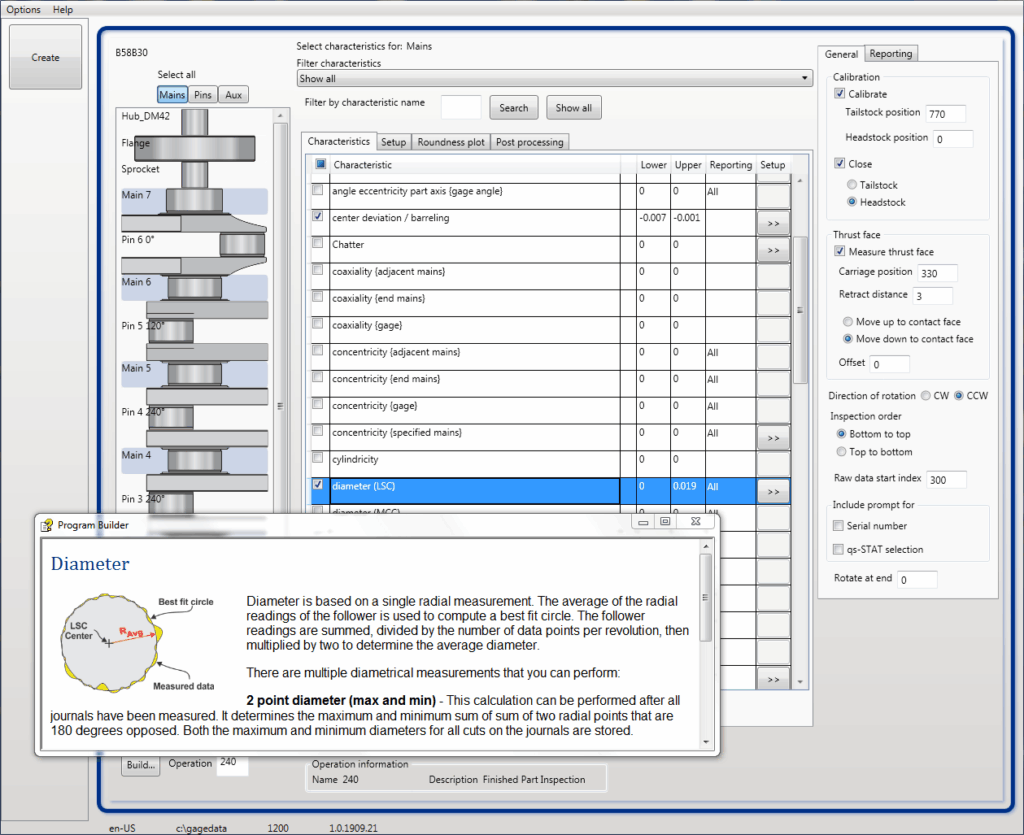Click the Program Builder window icon

point(46,525)
